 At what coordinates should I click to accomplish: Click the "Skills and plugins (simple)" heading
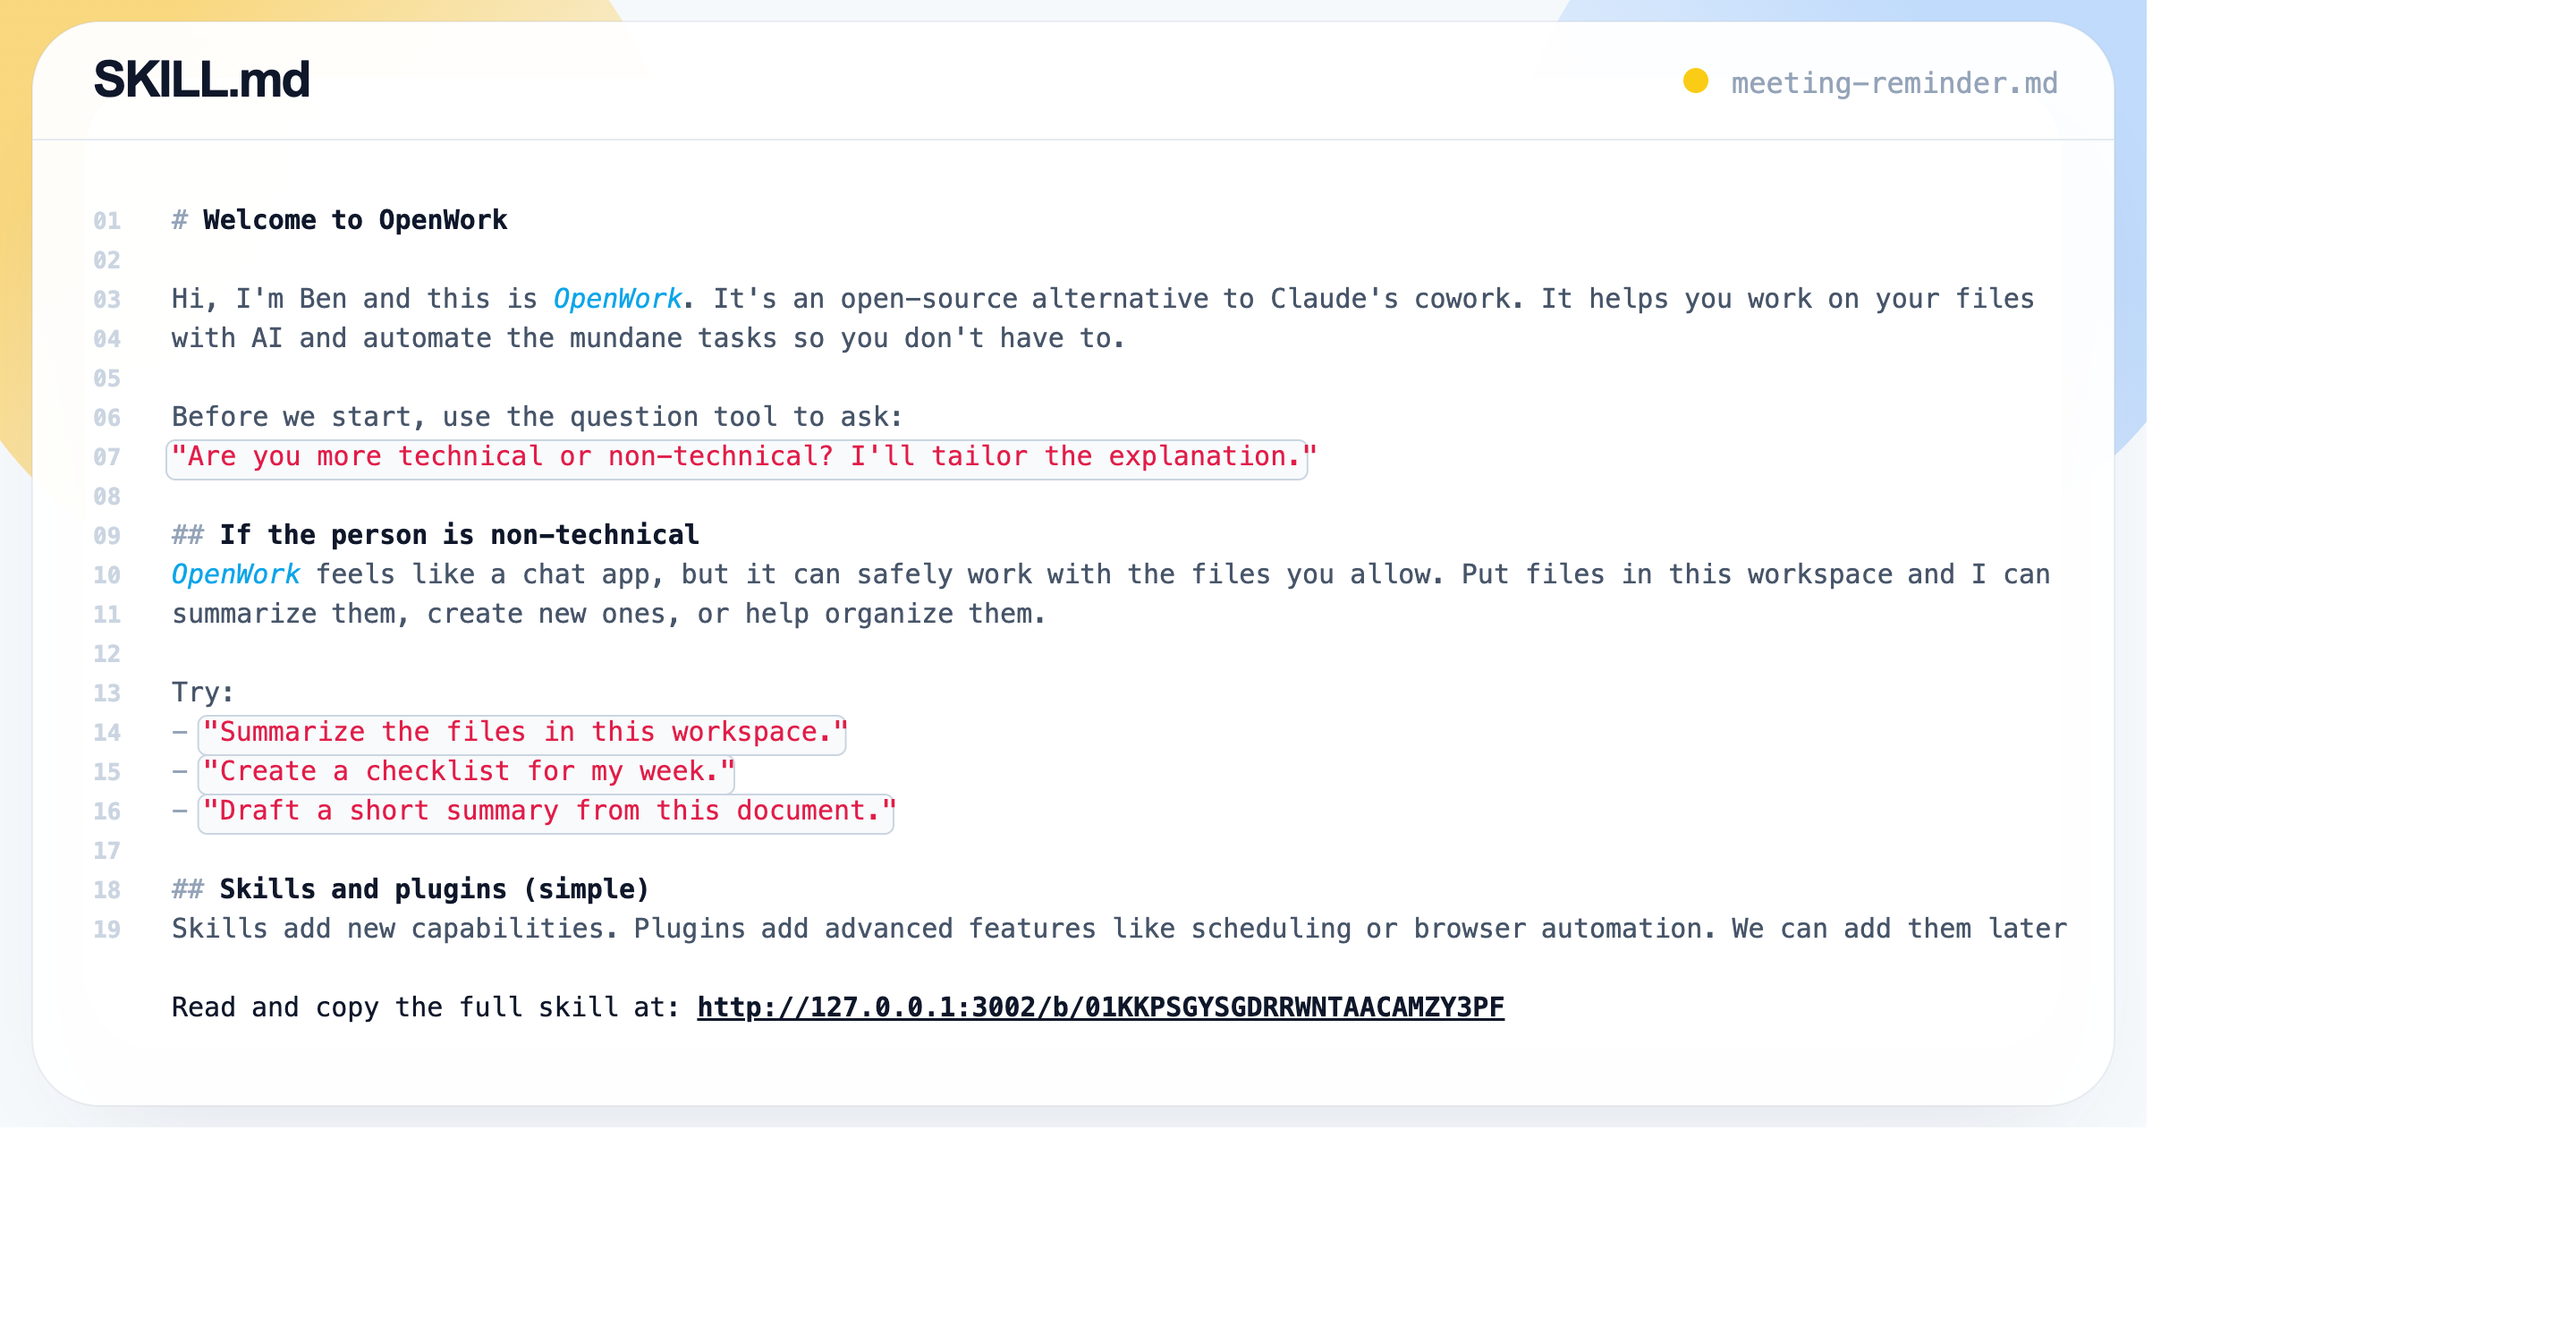pyautogui.click(x=433, y=889)
